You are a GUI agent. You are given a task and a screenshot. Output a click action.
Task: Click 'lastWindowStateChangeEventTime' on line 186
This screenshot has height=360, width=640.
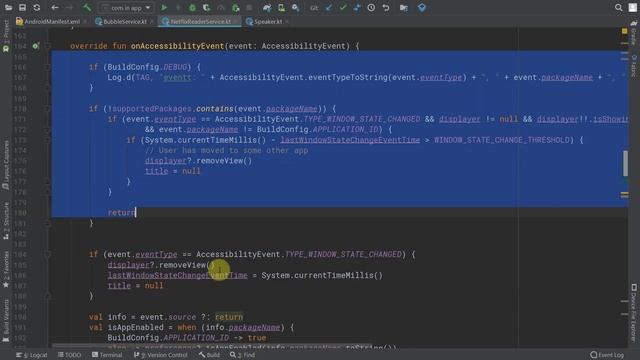point(178,276)
